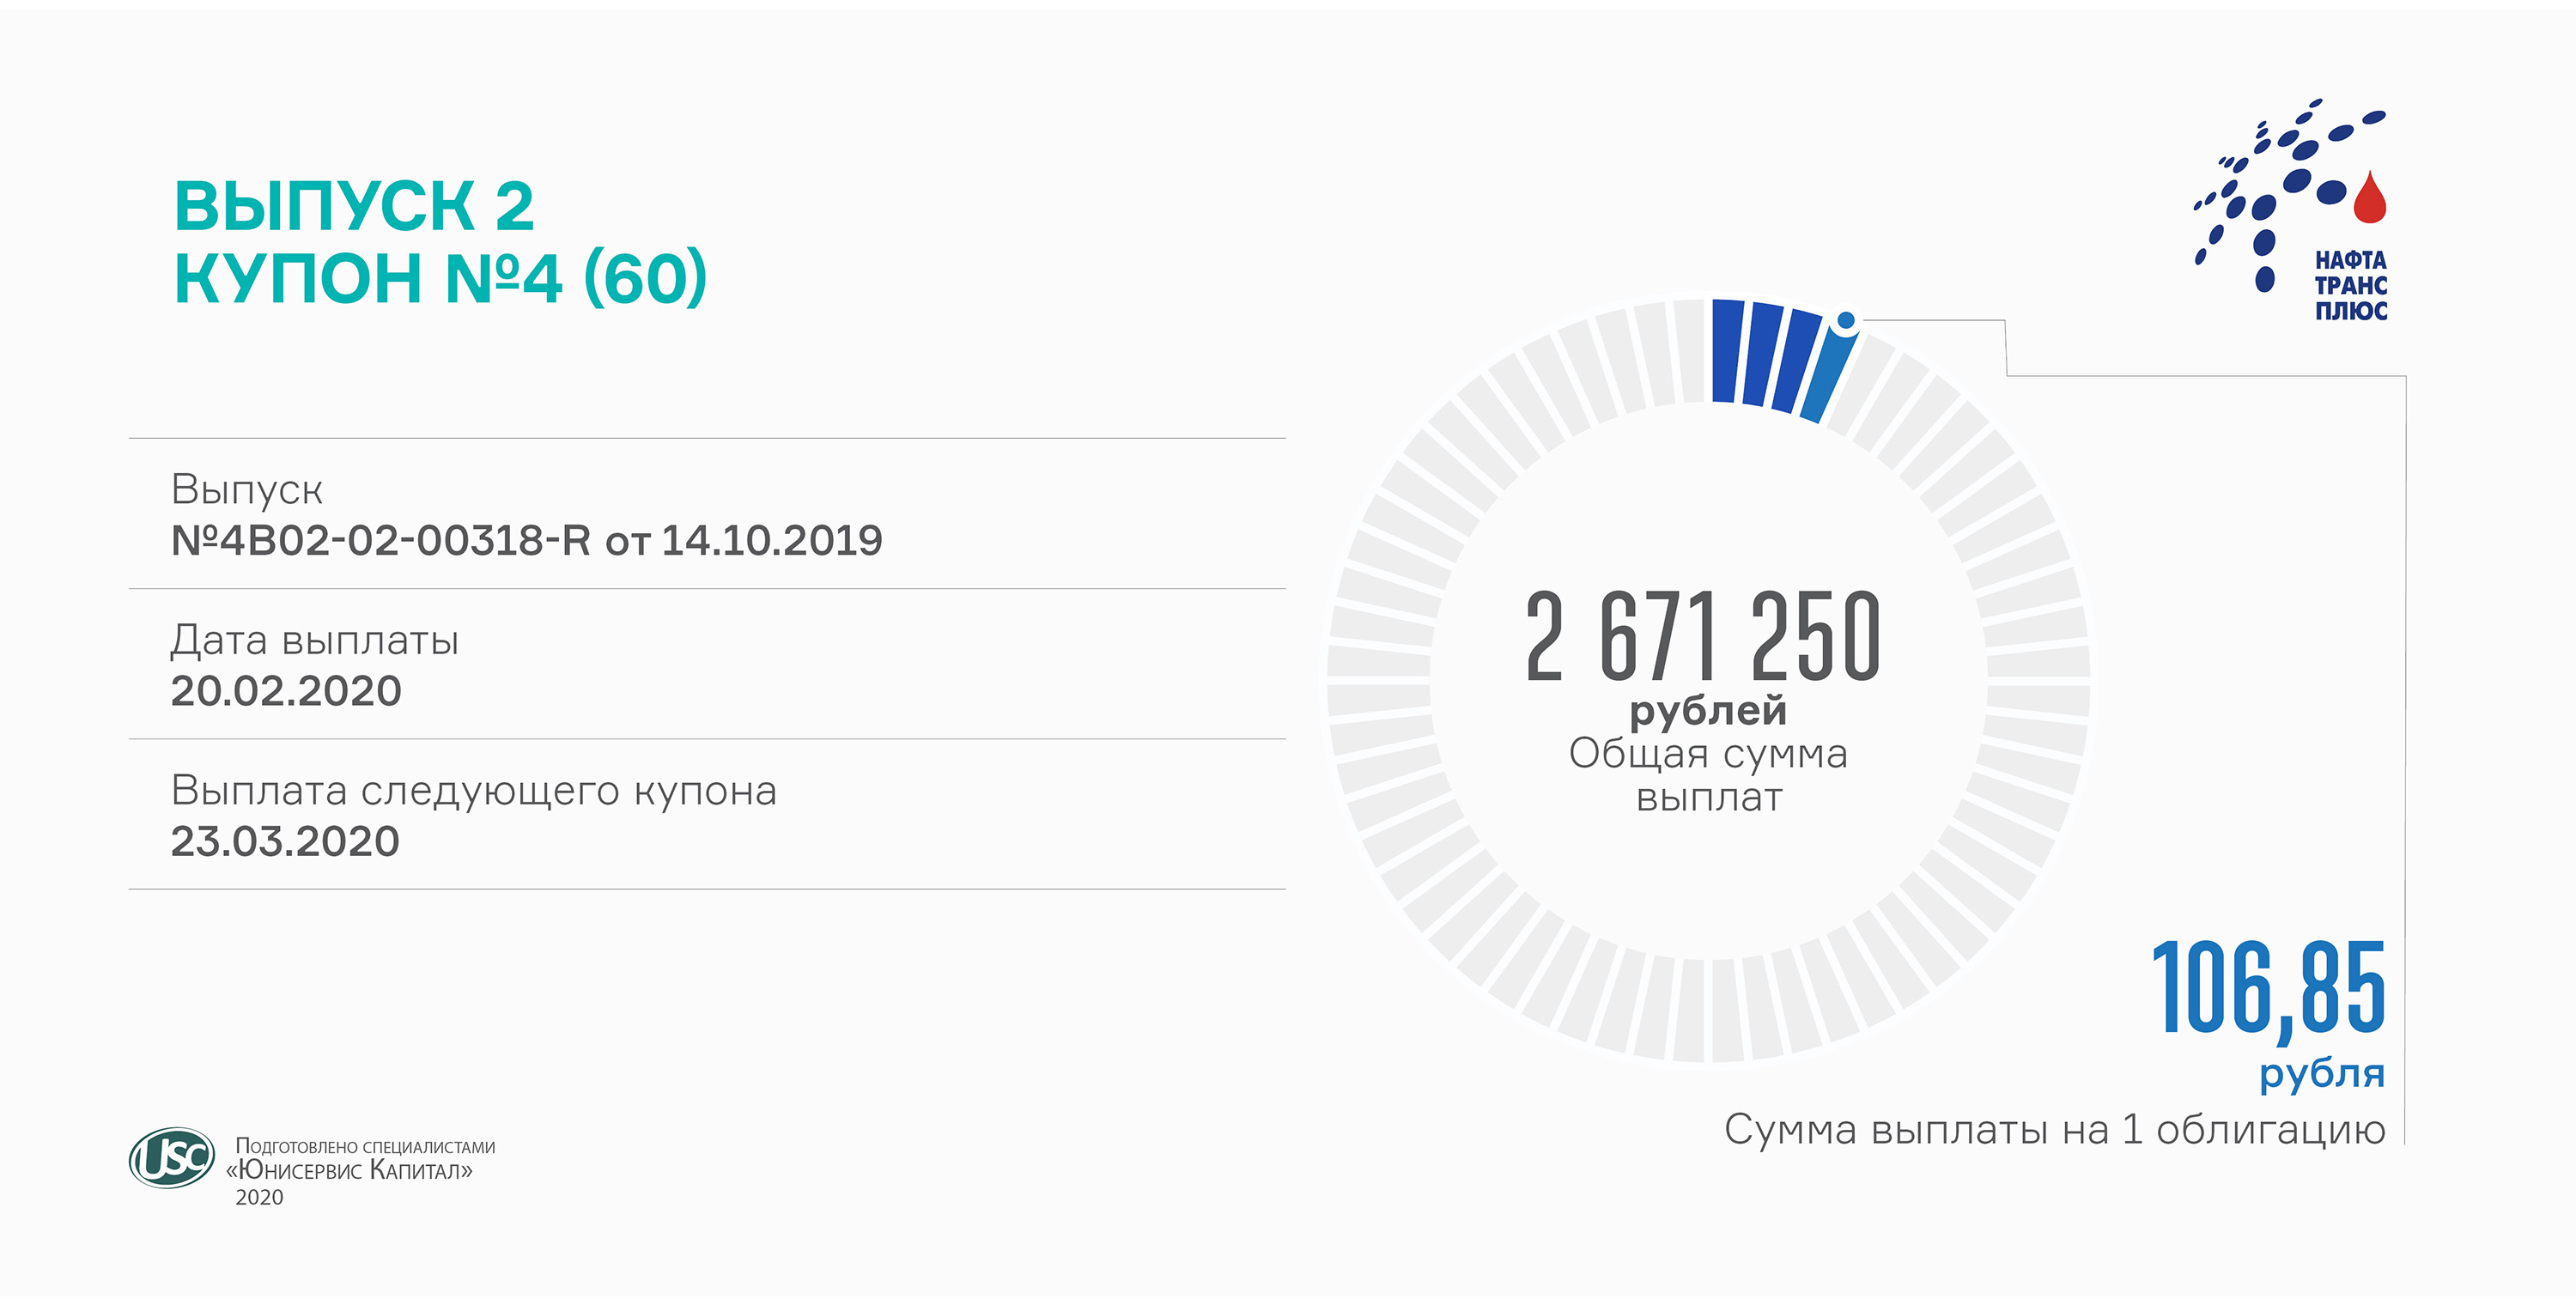Image resolution: width=2576 pixels, height=1299 pixels.
Task: Select the first dark blue ring segment
Action: (1728, 350)
